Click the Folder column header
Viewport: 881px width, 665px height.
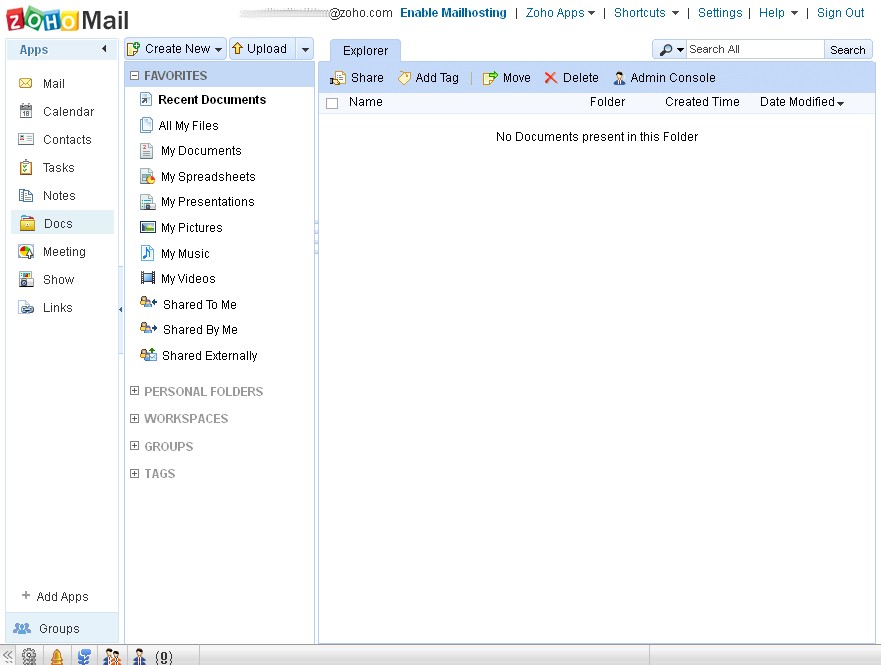click(607, 102)
